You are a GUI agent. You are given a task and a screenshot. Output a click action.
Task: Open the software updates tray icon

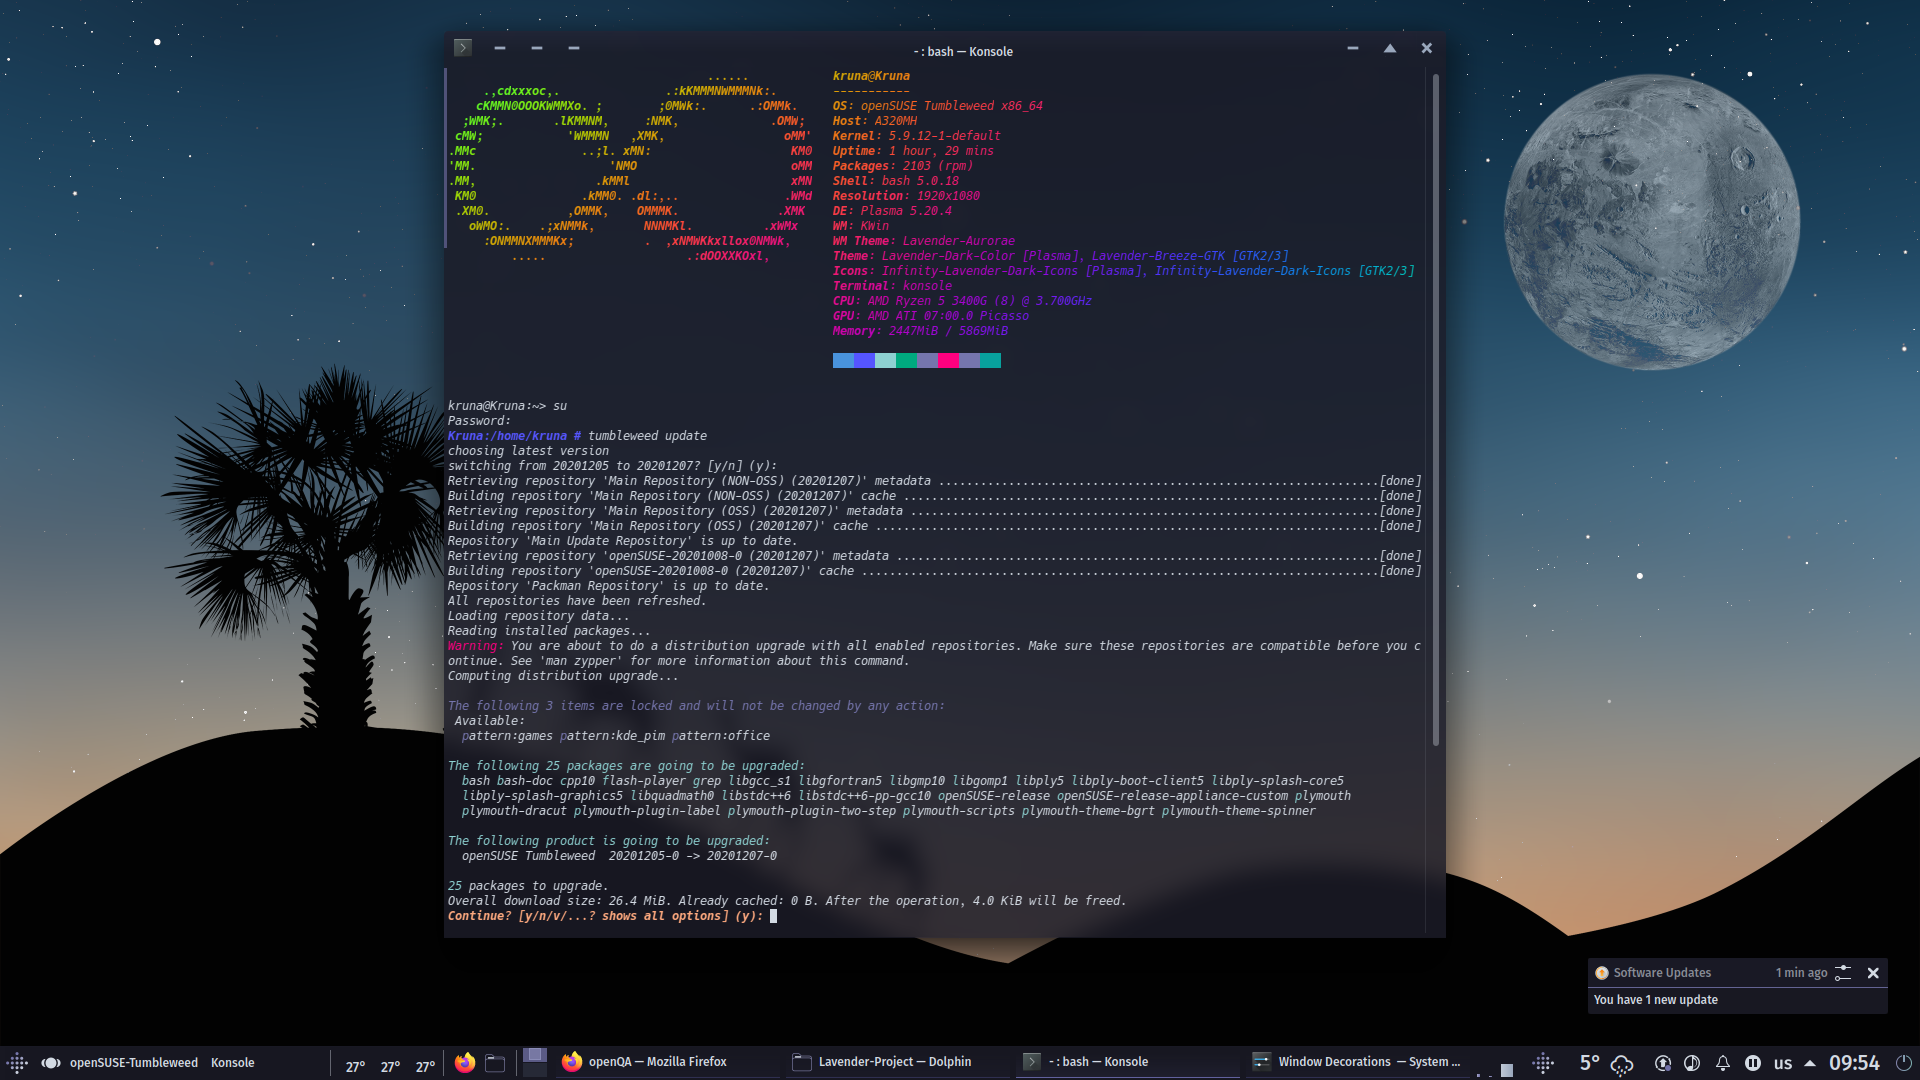tap(1663, 1063)
